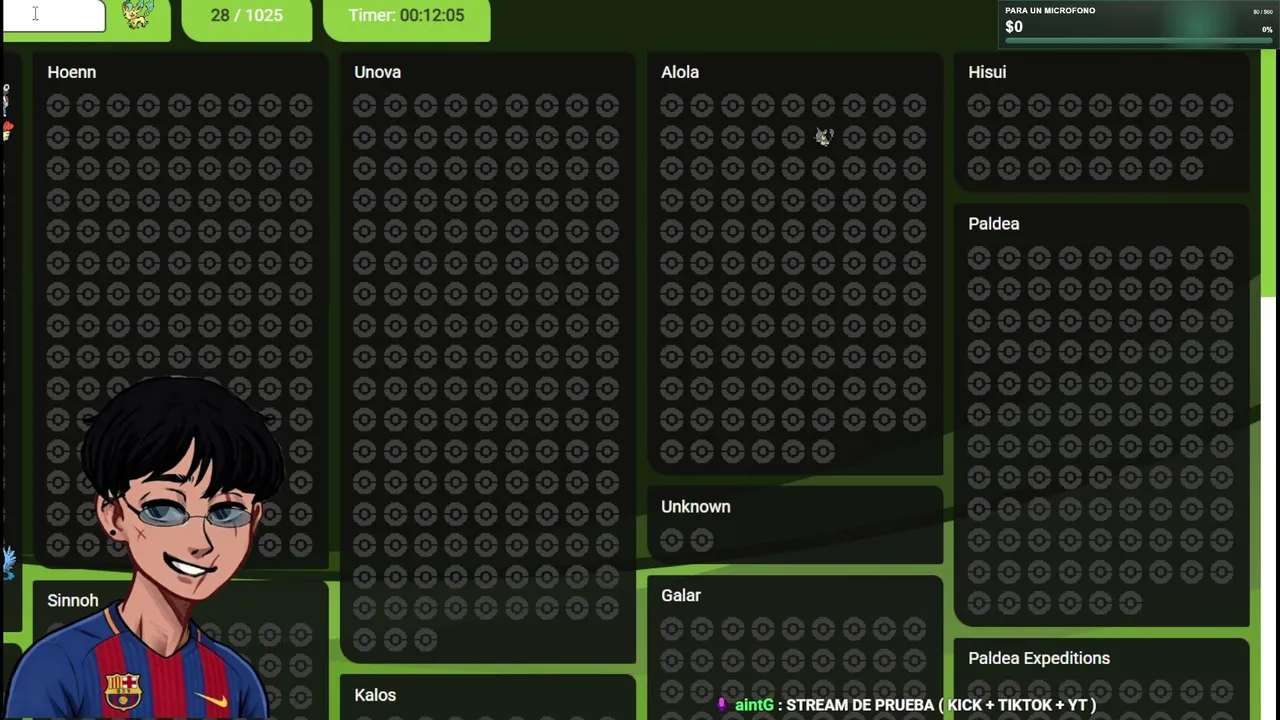Click the donation goal progress bar

[1139, 41]
